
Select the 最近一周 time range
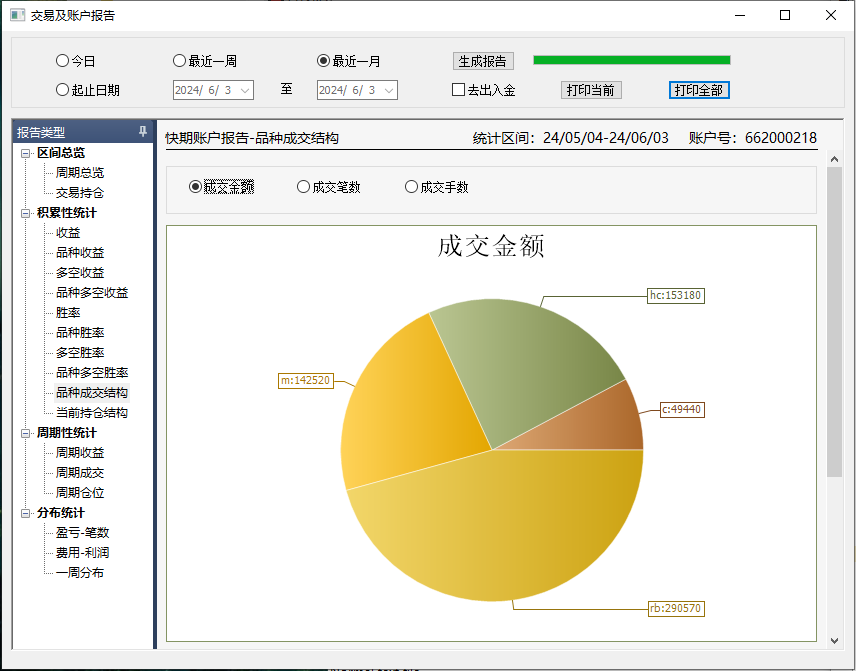coord(180,61)
